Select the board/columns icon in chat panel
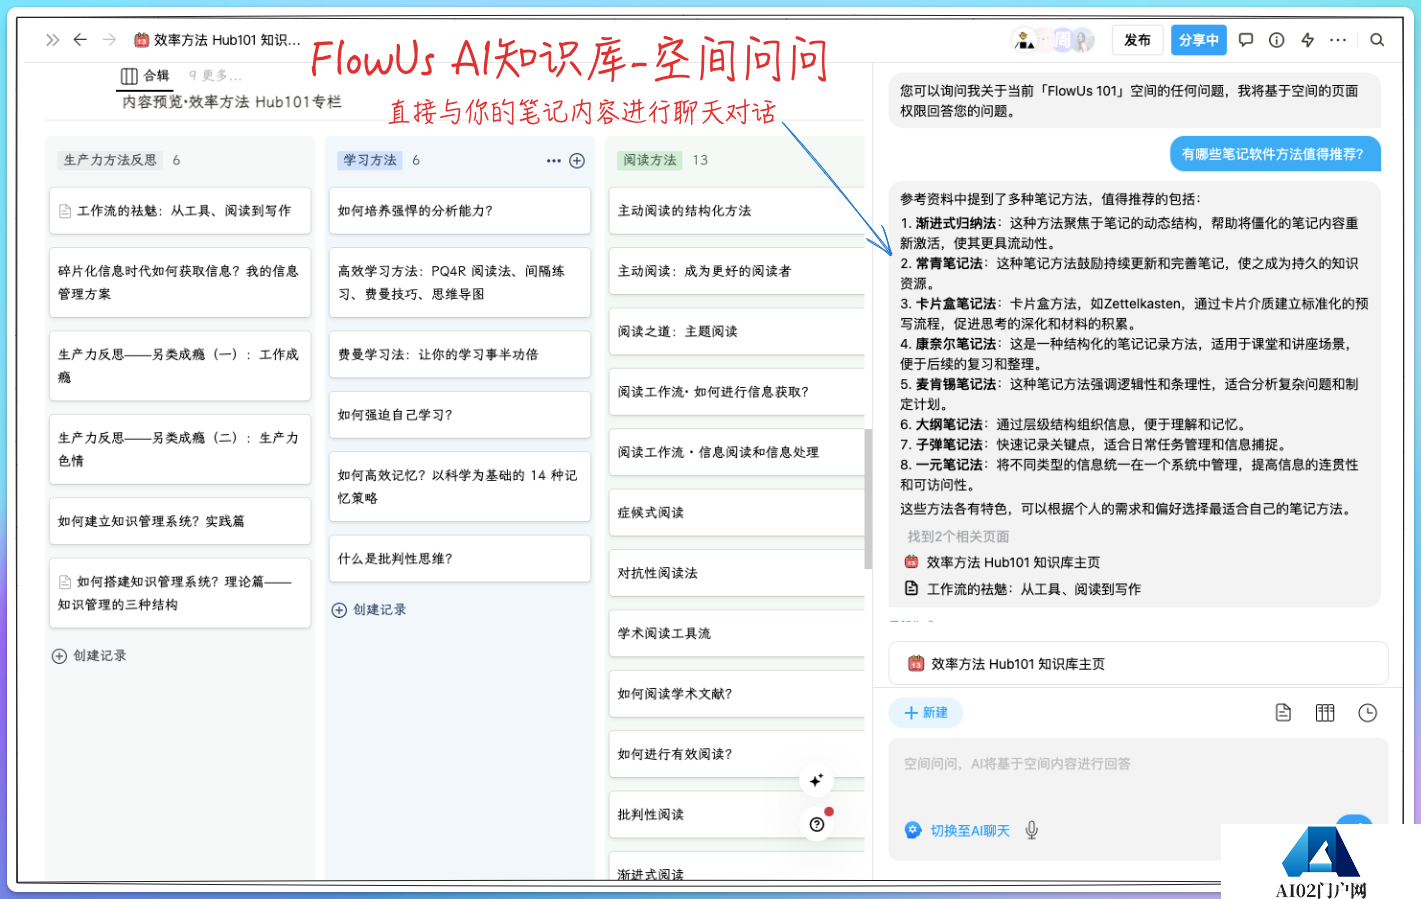The width and height of the screenshot is (1421, 899). (1325, 713)
